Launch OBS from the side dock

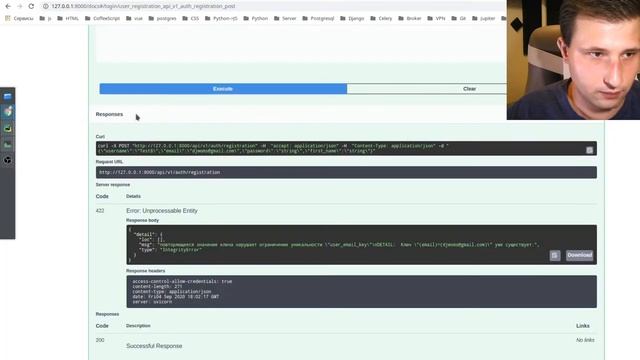[x=7, y=160]
